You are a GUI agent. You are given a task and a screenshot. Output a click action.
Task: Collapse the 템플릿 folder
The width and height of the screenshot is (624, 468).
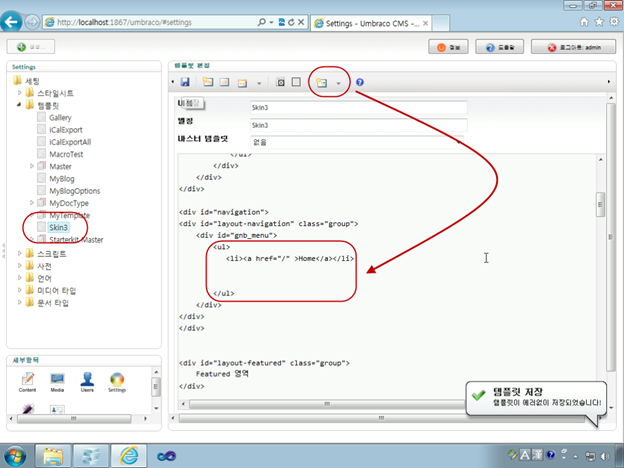click(19, 105)
